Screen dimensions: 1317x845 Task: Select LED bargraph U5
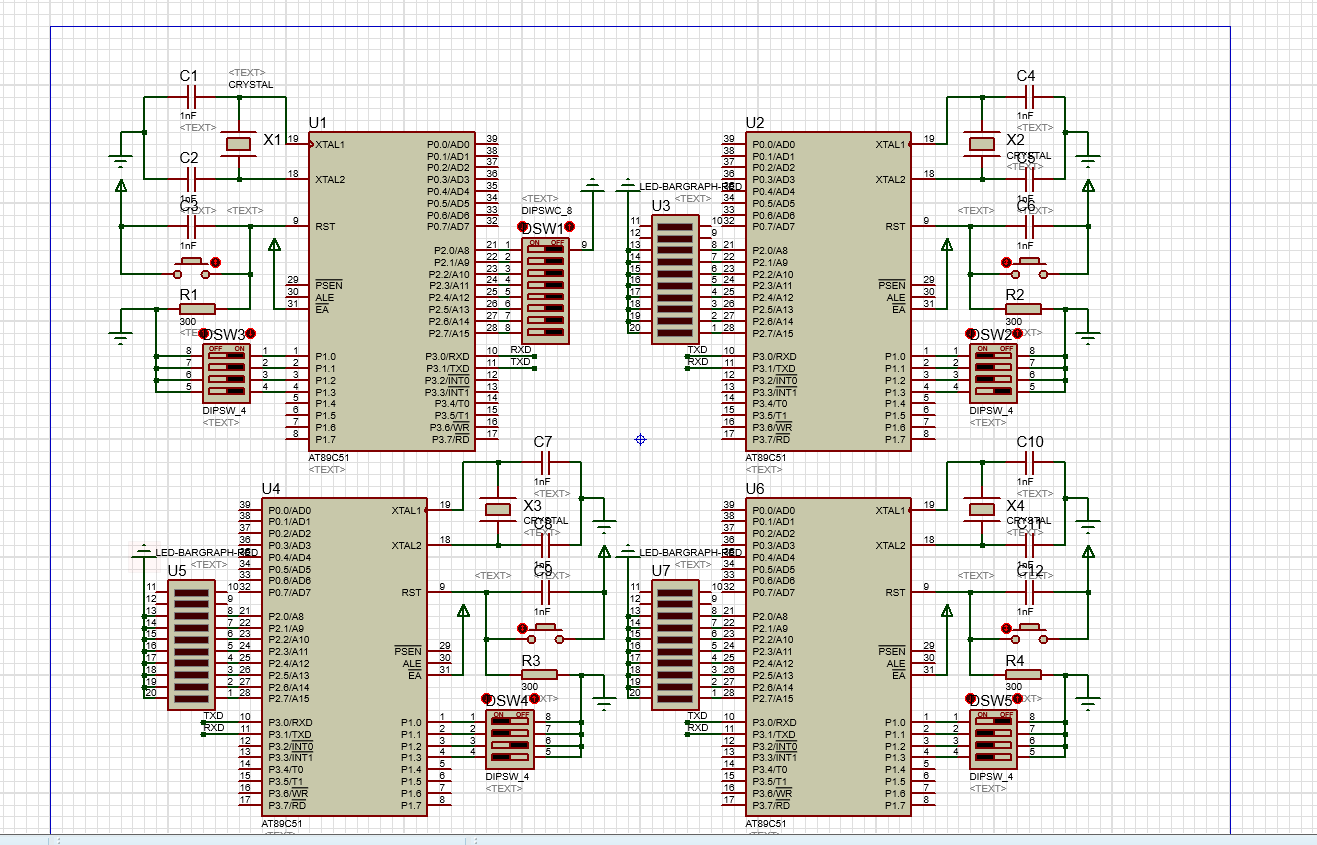coord(191,645)
